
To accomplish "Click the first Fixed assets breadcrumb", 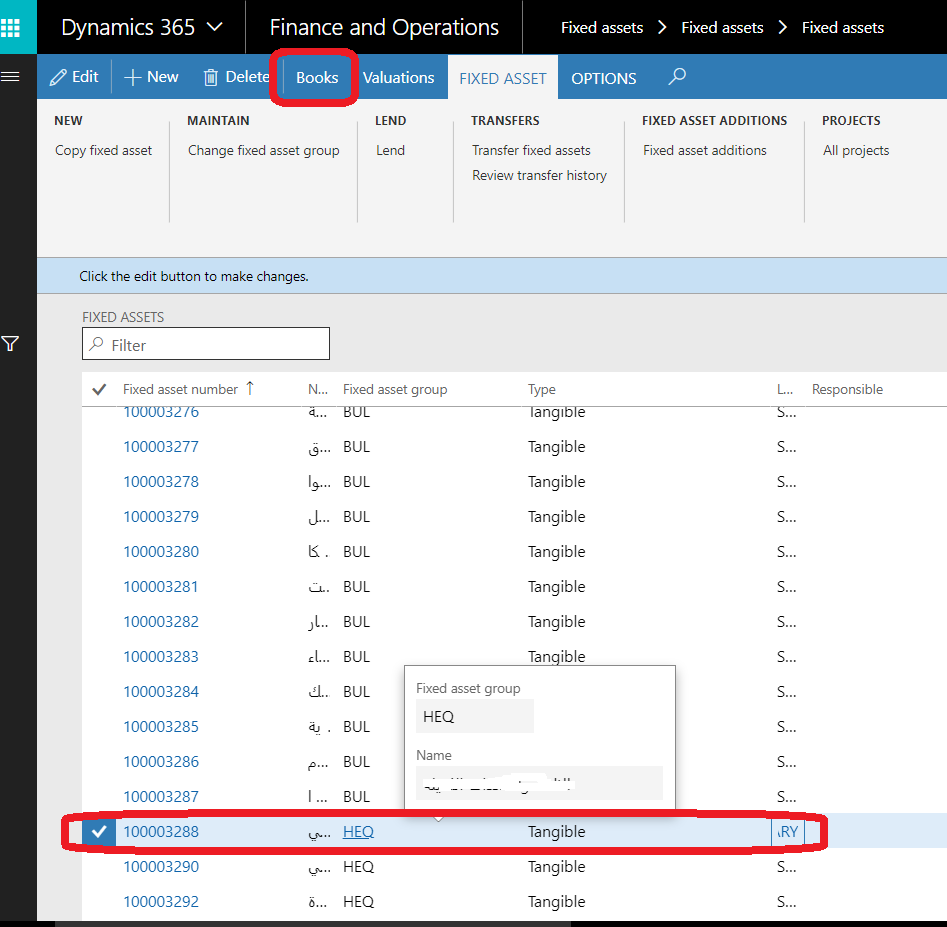I will [602, 28].
